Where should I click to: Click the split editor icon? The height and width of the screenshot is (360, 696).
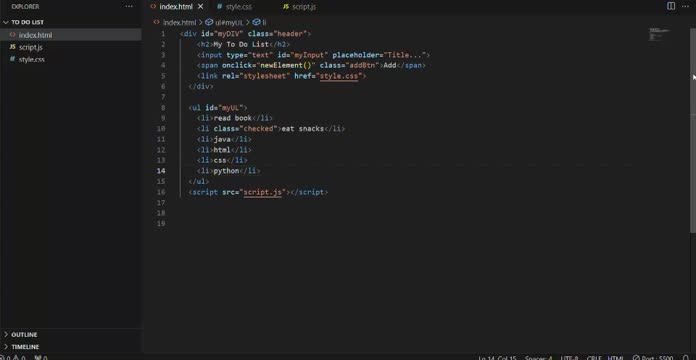pos(671,6)
